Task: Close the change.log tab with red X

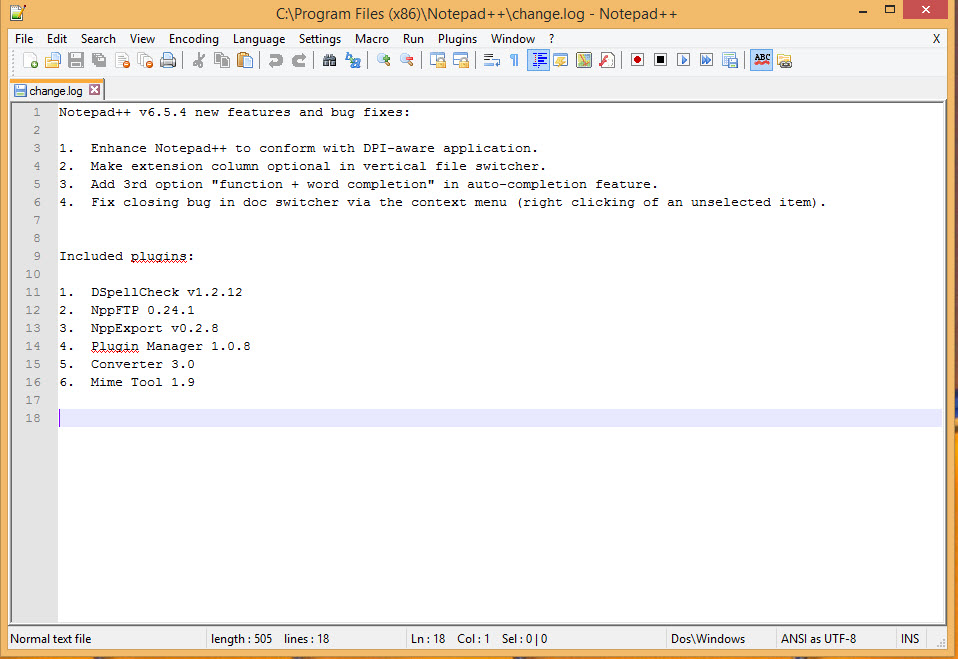Action: tap(94, 90)
